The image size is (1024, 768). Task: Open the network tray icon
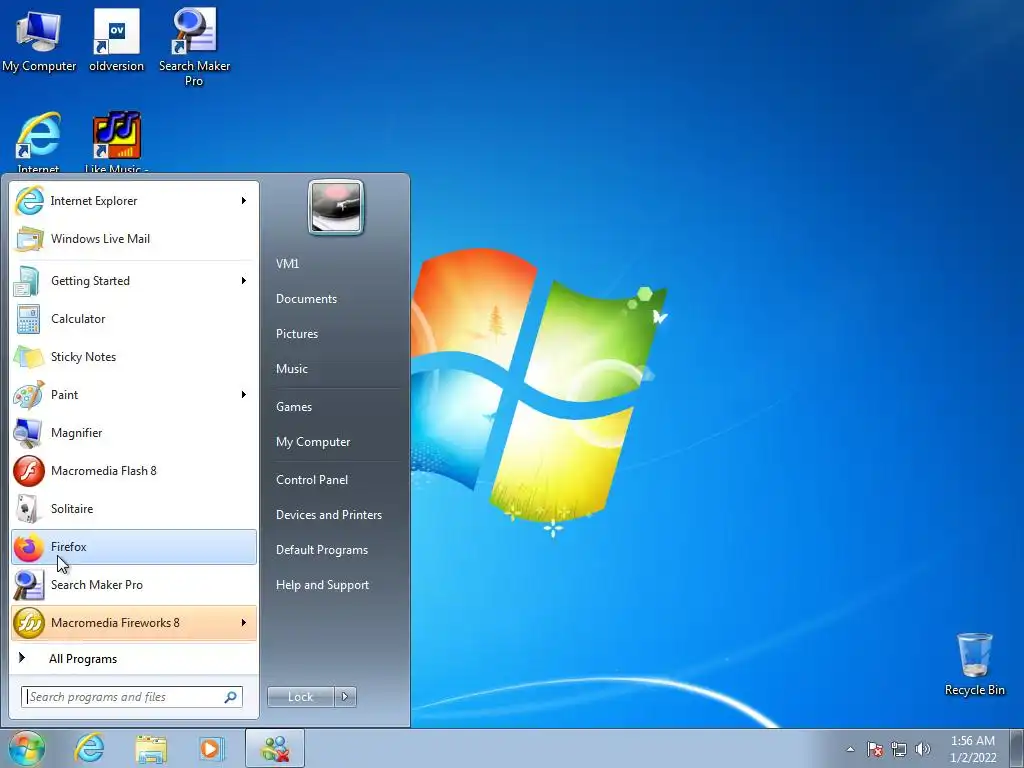point(899,749)
